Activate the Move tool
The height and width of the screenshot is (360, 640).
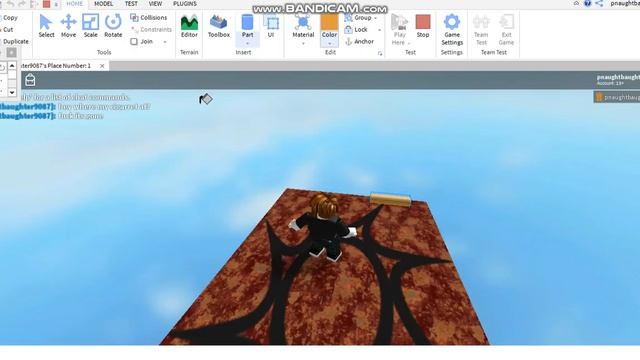pos(68,26)
